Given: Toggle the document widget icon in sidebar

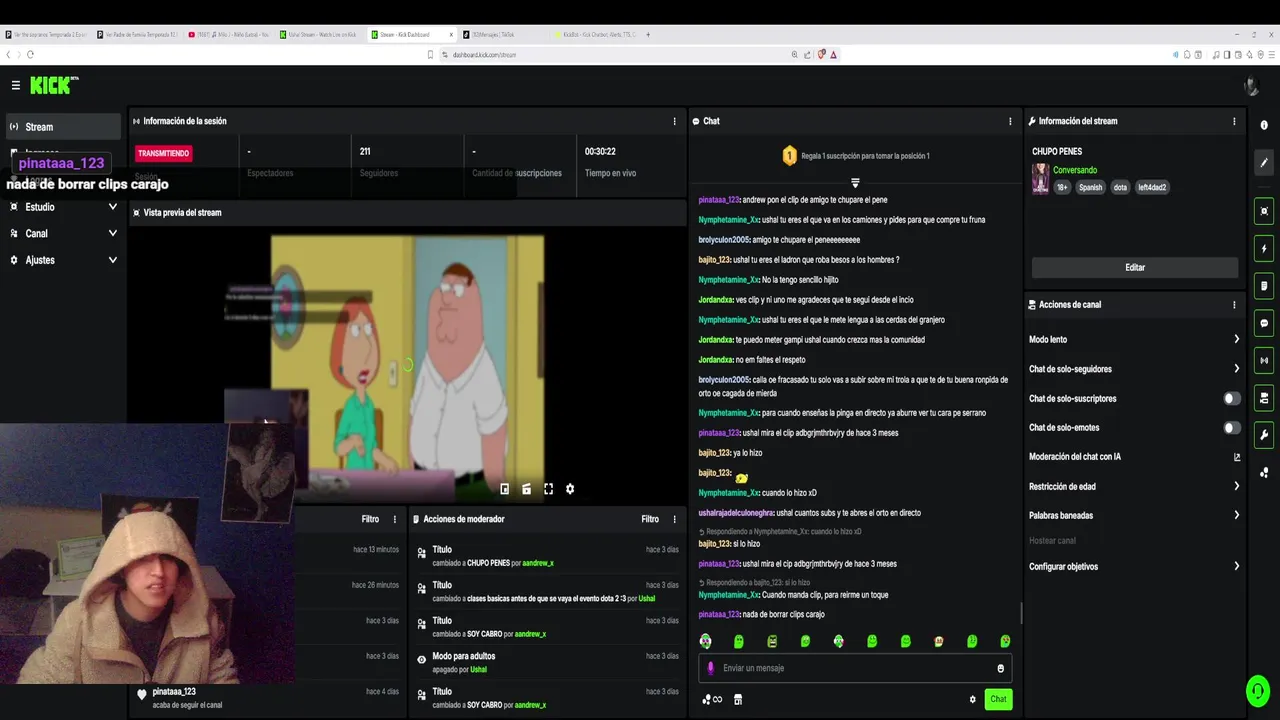Looking at the screenshot, I should coord(1264,286).
